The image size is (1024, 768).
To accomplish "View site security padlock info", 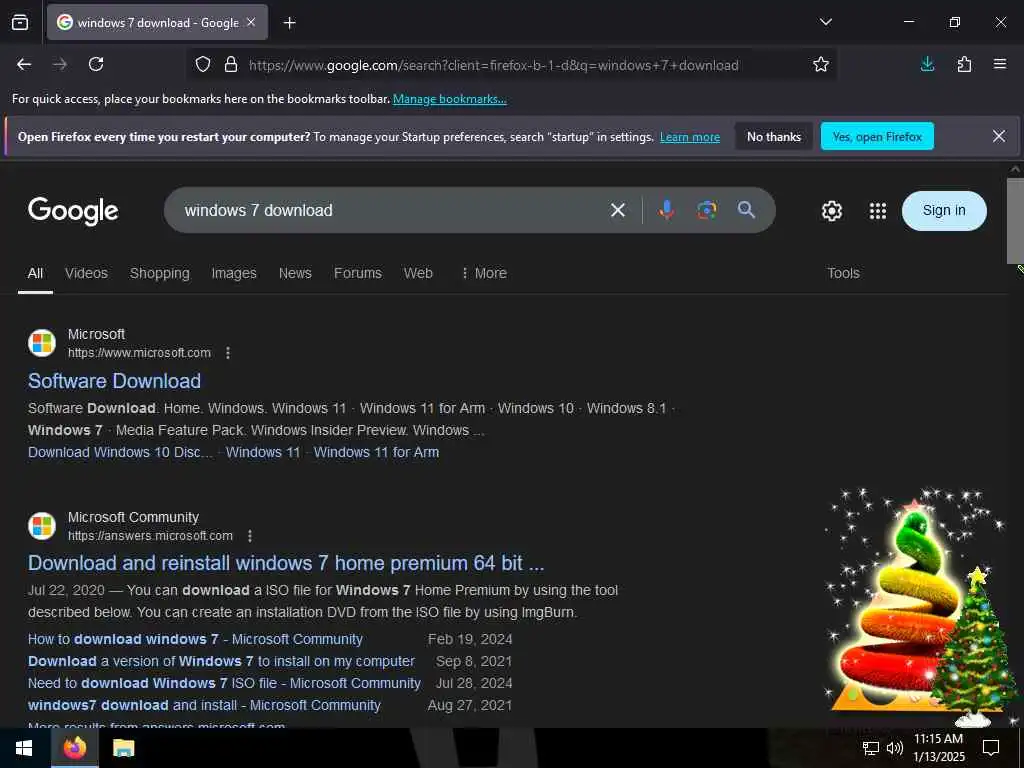I will click(x=231, y=65).
